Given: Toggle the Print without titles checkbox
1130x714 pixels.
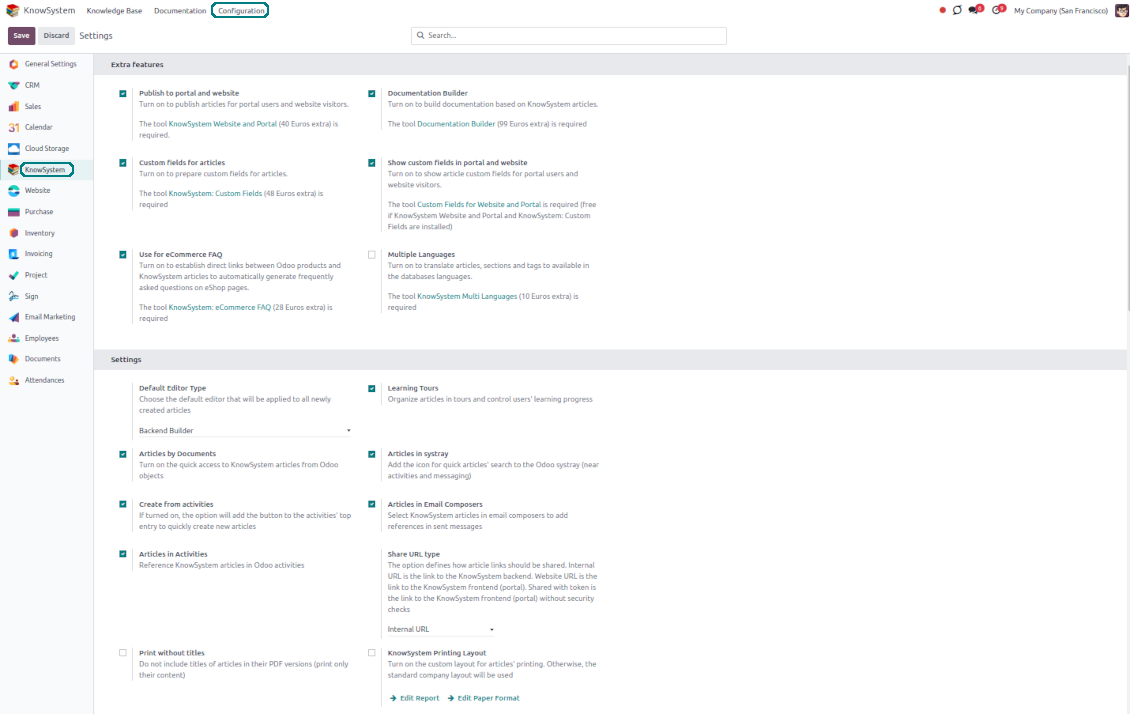Looking at the screenshot, I should coord(123,653).
